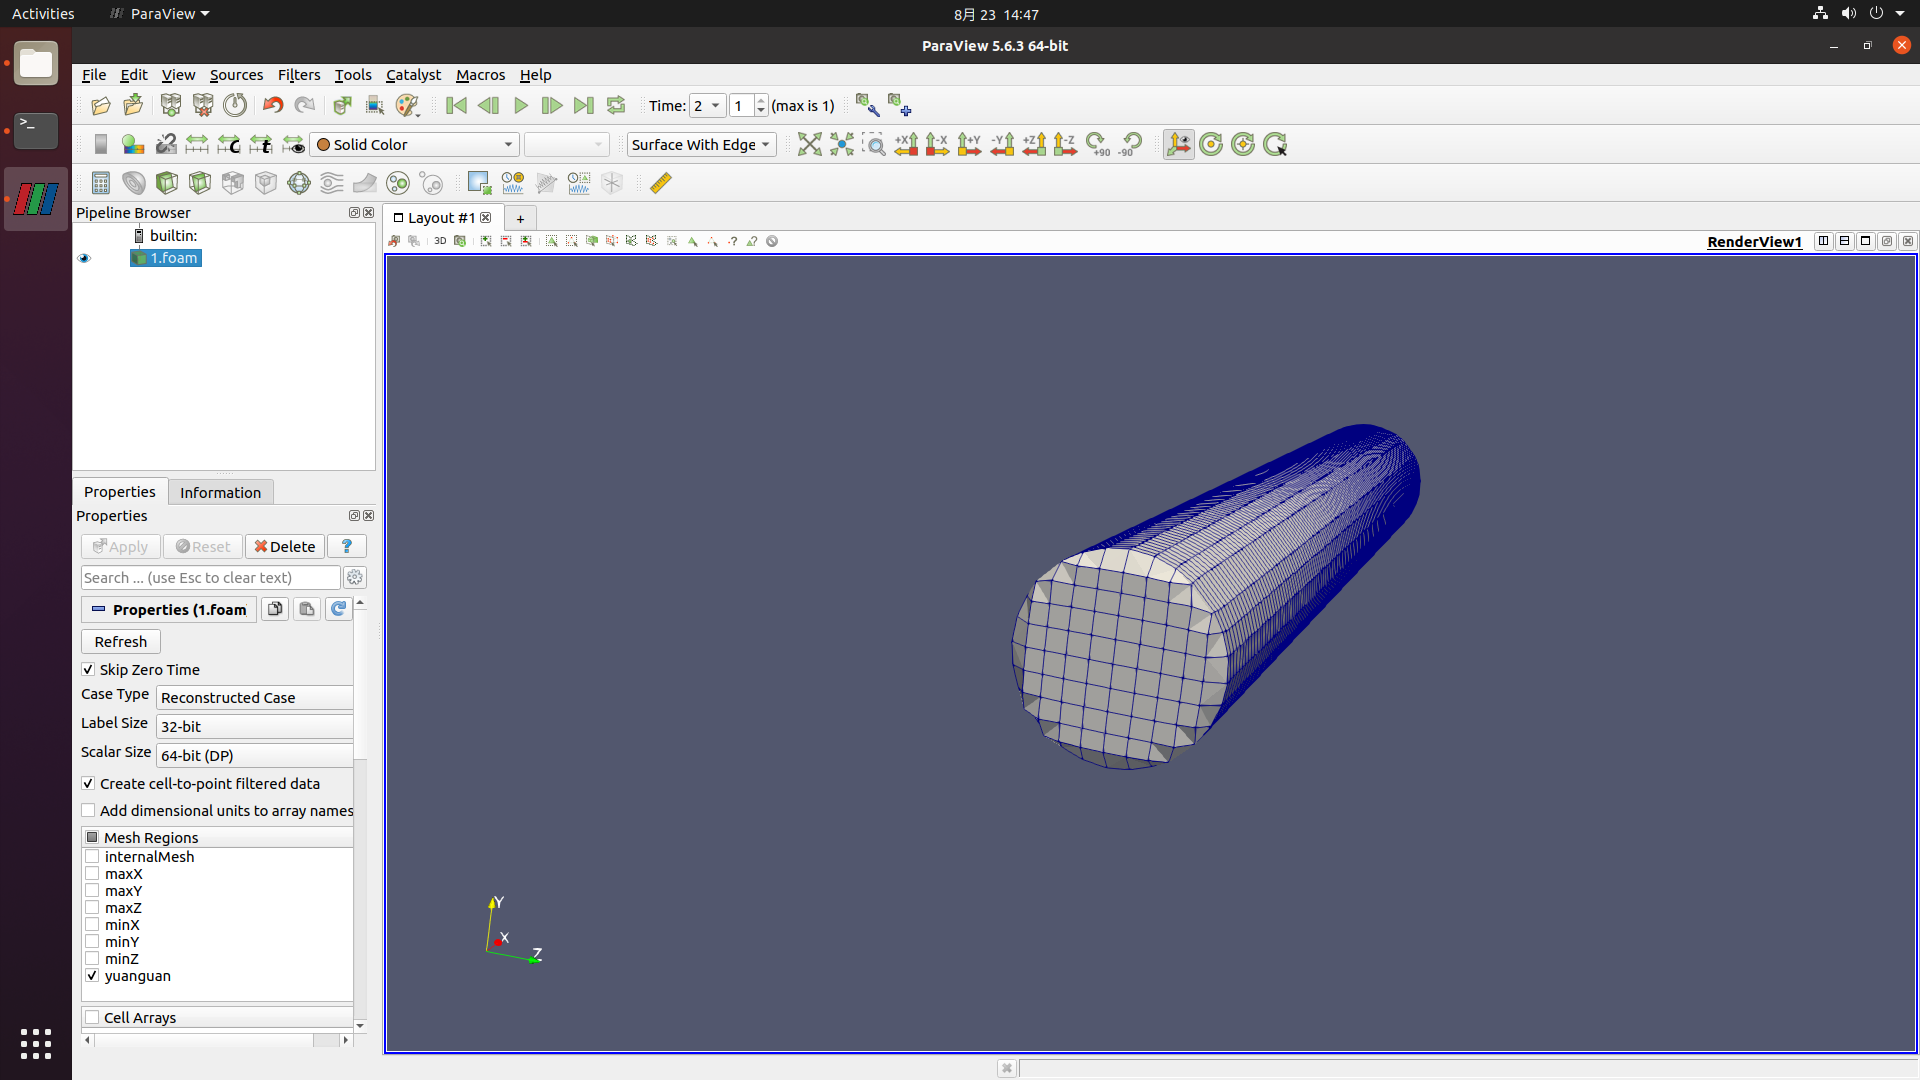
Task: Toggle Skip Zero Time checkbox
Action: (88, 669)
